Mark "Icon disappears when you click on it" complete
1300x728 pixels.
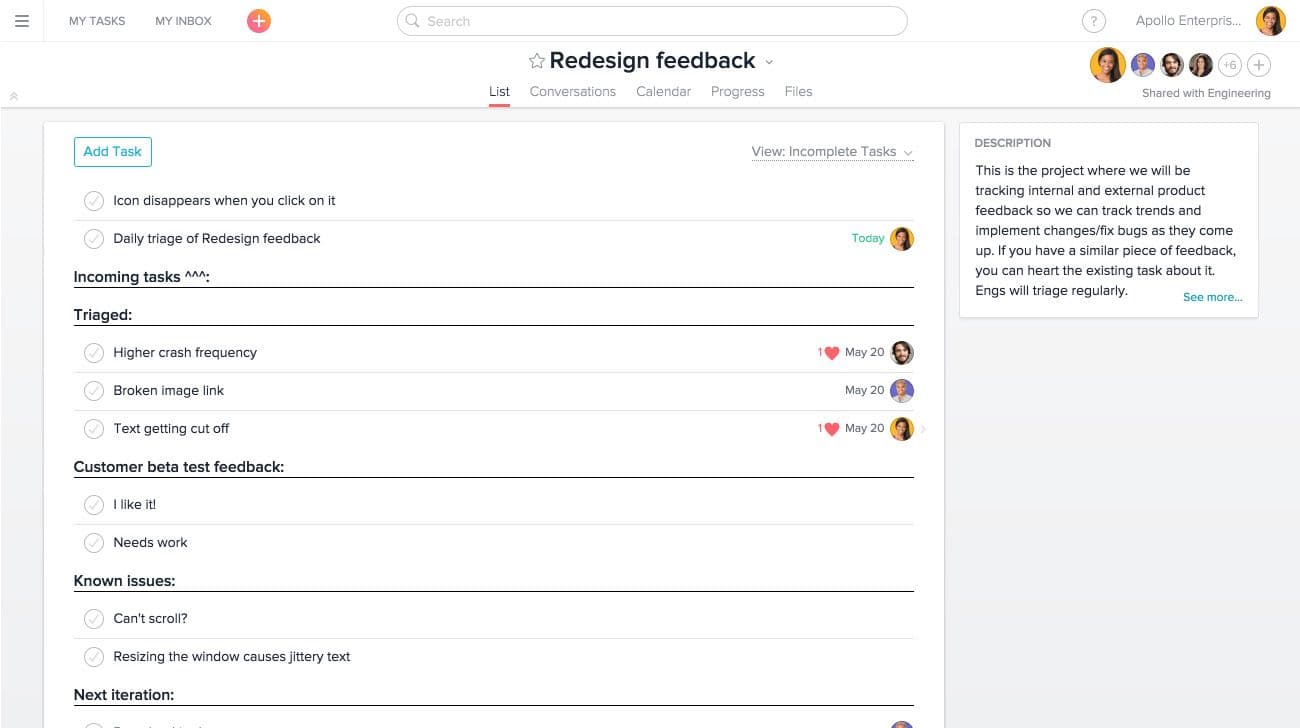(94, 200)
